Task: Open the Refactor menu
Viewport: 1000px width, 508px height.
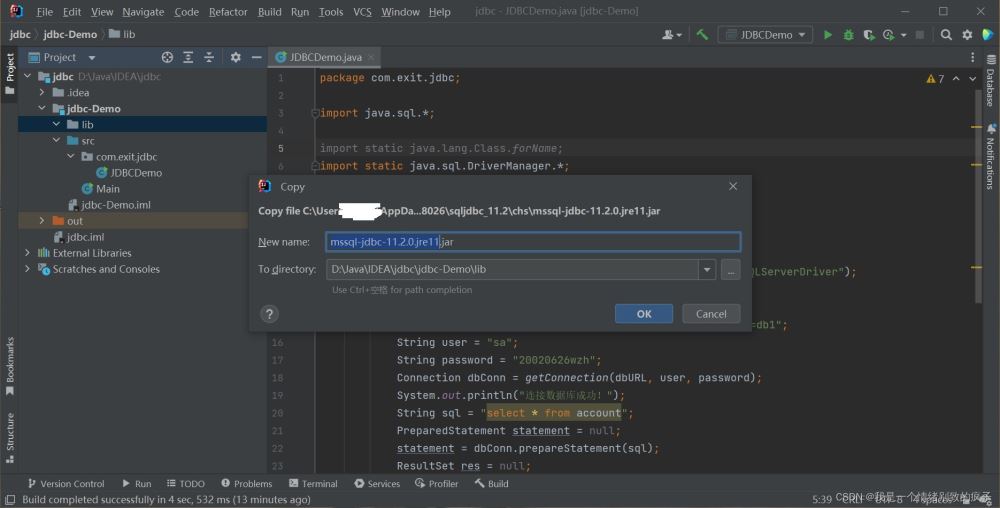Action: point(228,12)
